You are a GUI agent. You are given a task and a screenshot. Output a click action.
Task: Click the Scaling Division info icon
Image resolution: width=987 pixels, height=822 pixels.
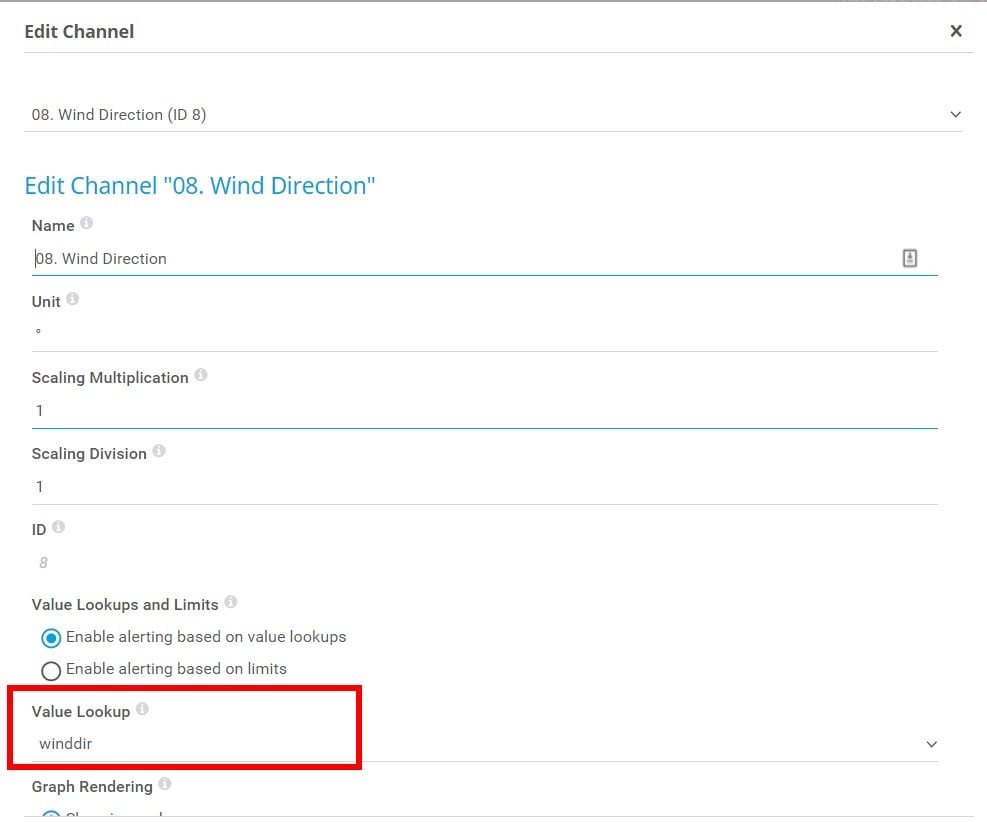coord(159,451)
